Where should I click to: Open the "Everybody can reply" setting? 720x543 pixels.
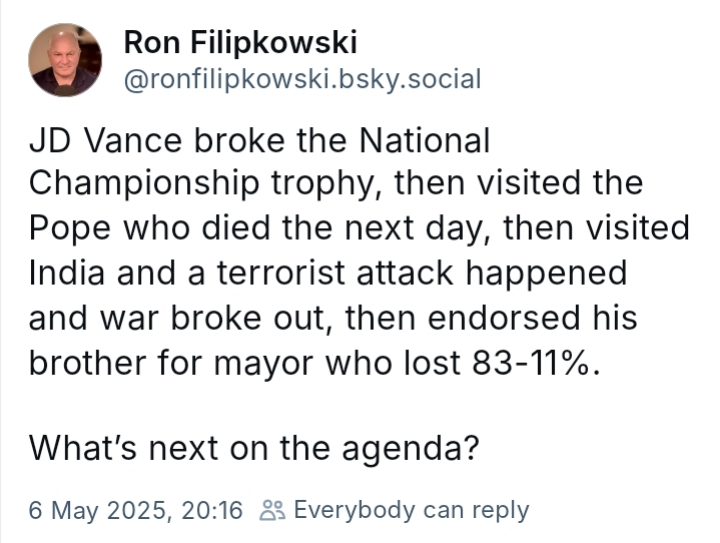(411, 510)
